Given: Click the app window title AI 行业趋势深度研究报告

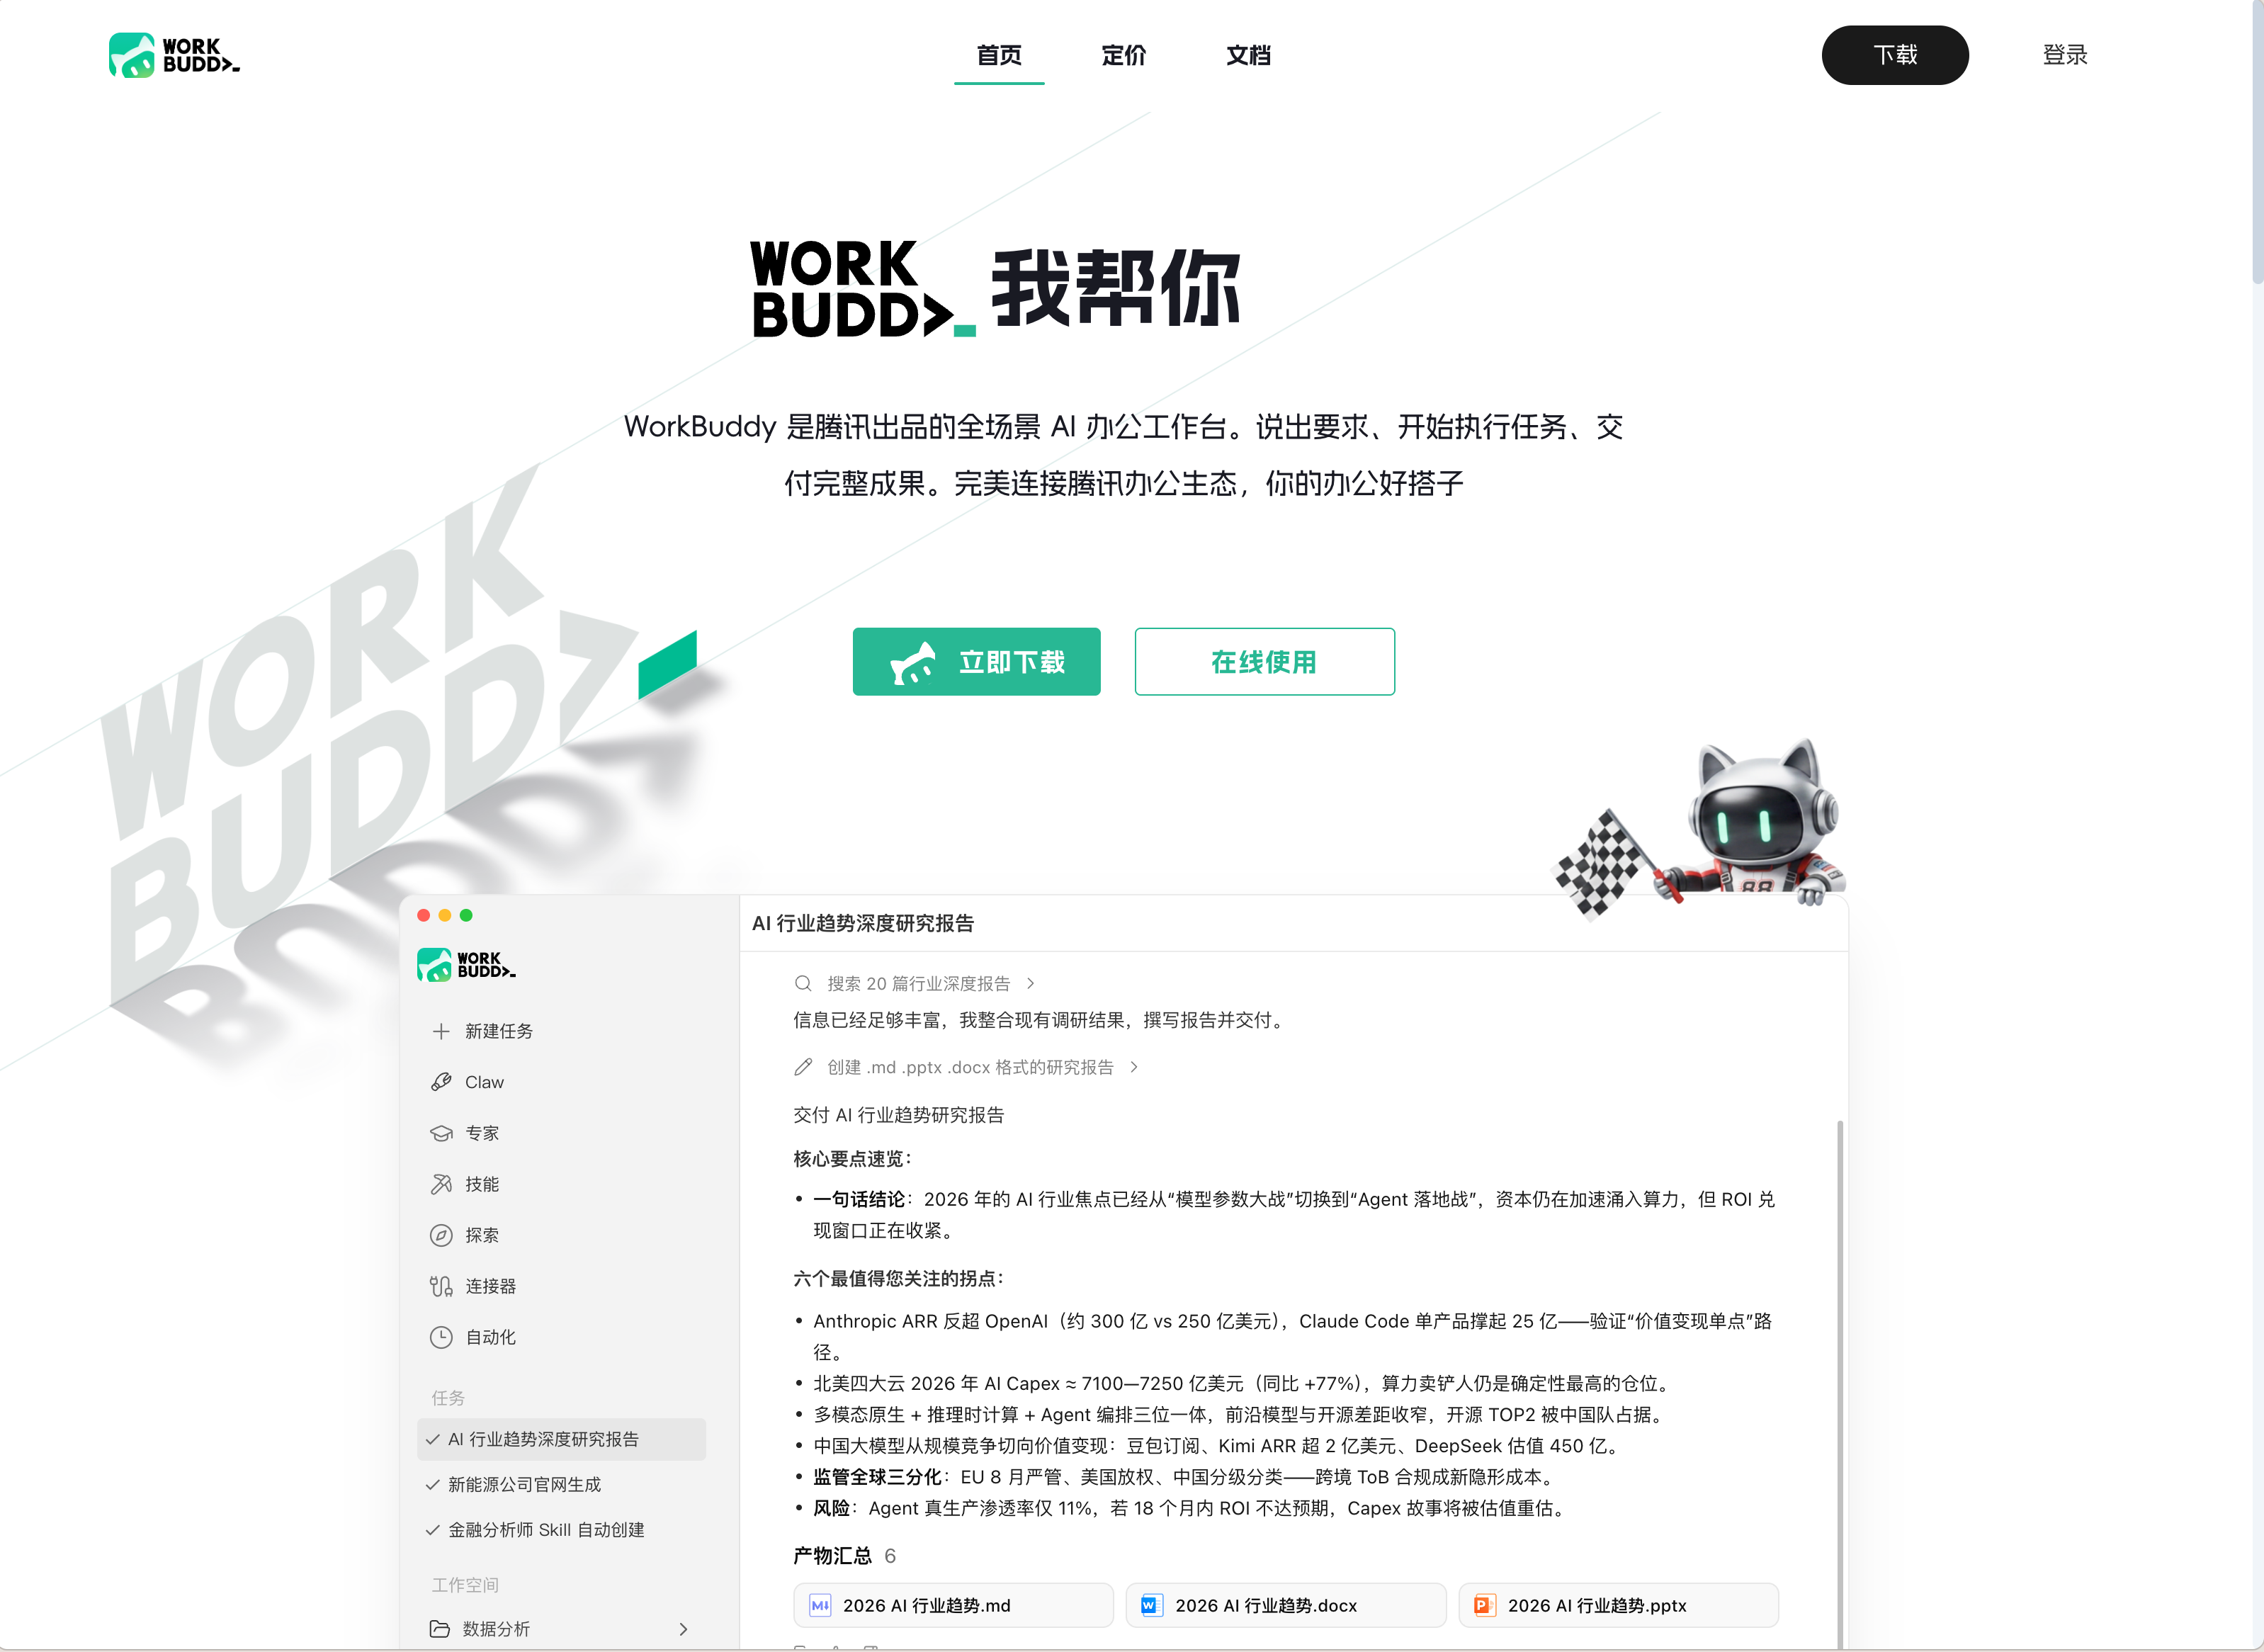Looking at the screenshot, I should coord(863,923).
